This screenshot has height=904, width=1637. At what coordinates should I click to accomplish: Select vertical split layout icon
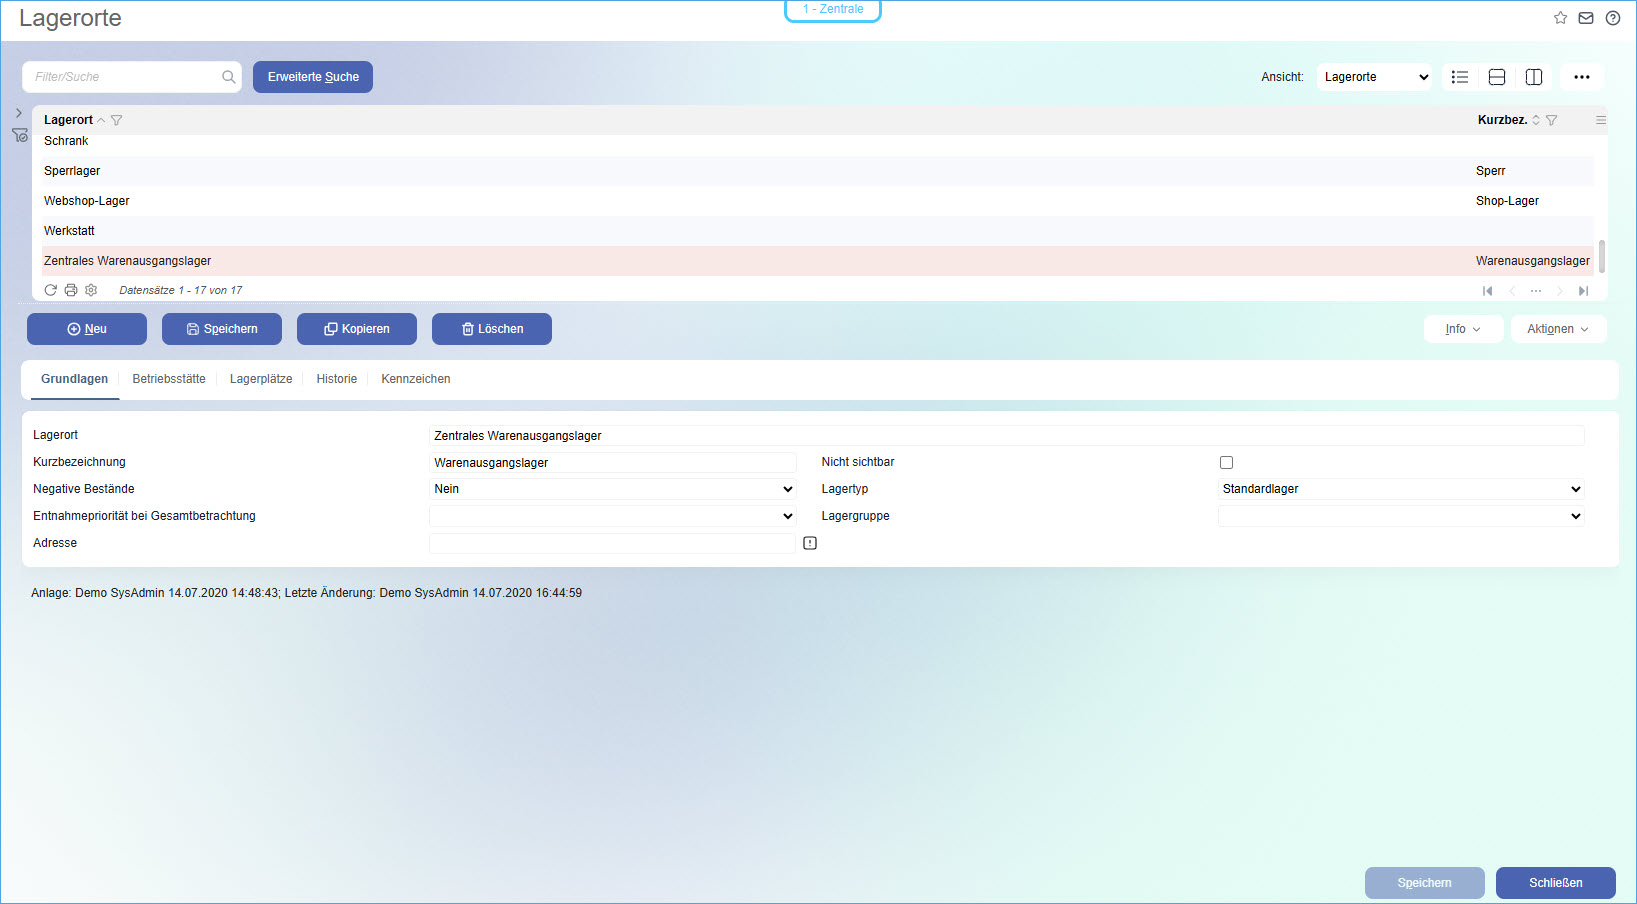pyautogui.click(x=1534, y=77)
